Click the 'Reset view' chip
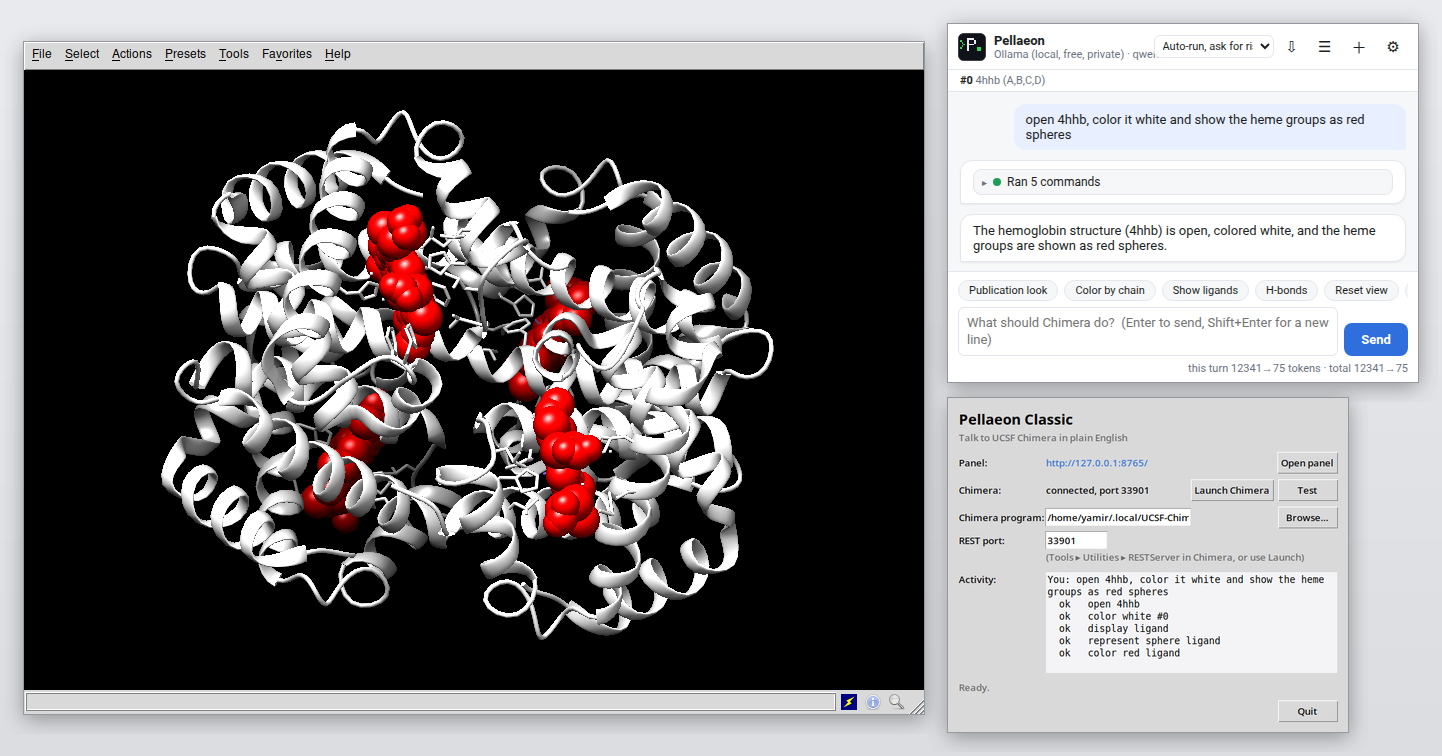This screenshot has width=1442, height=756. 1361,290
